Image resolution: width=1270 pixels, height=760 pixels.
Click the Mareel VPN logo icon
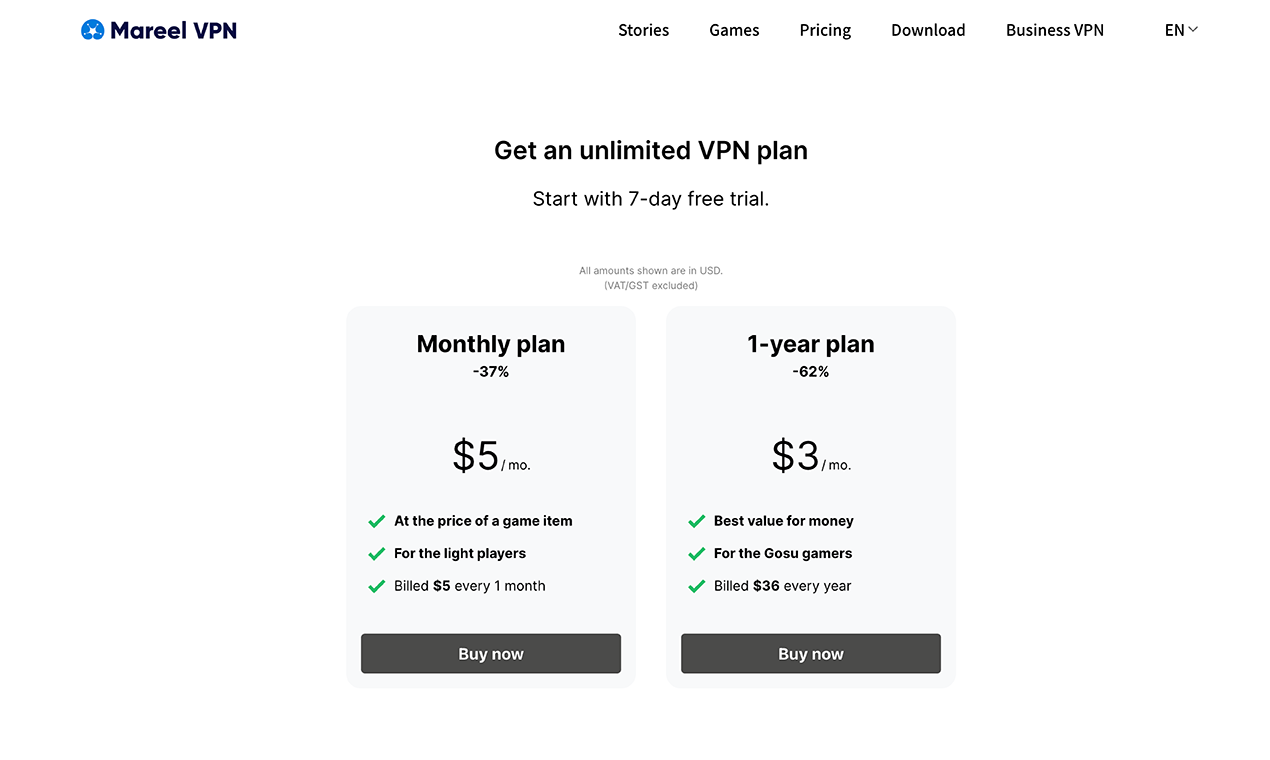[x=93, y=30]
